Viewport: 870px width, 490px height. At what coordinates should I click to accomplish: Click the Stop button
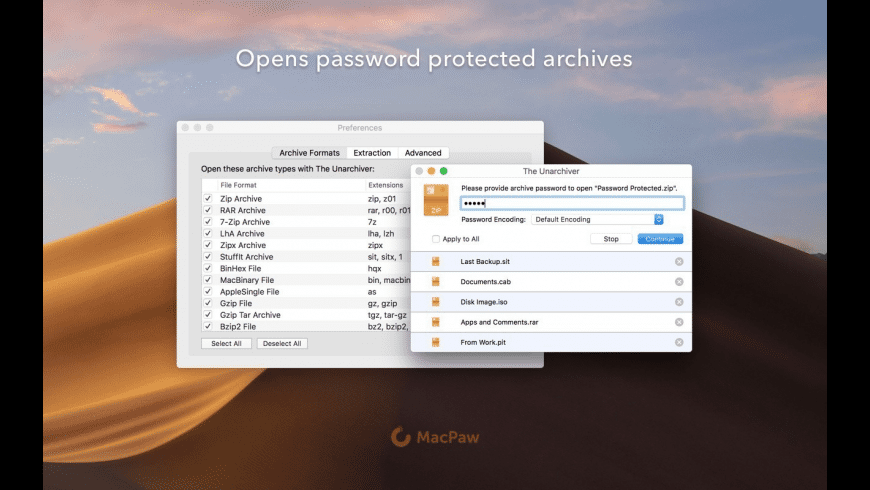click(x=611, y=239)
